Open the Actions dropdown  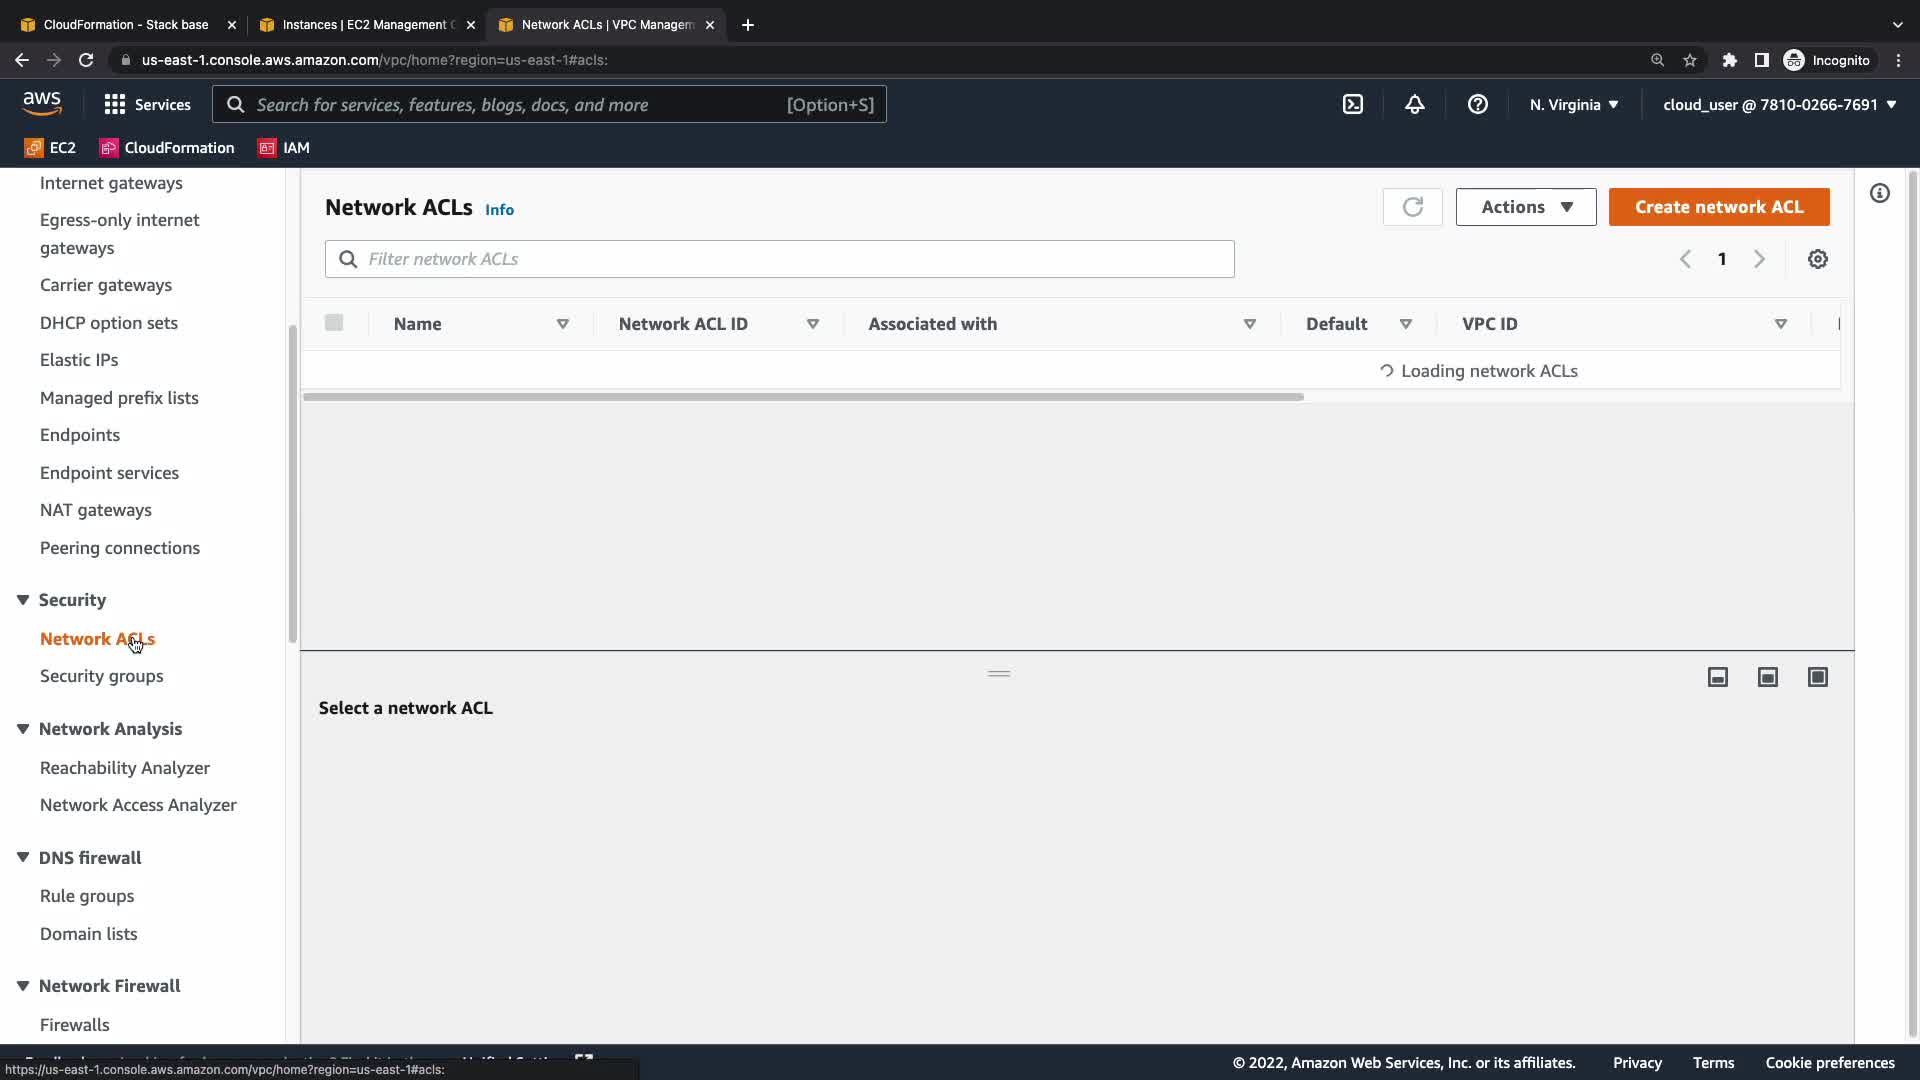click(x=1525, y=207)
